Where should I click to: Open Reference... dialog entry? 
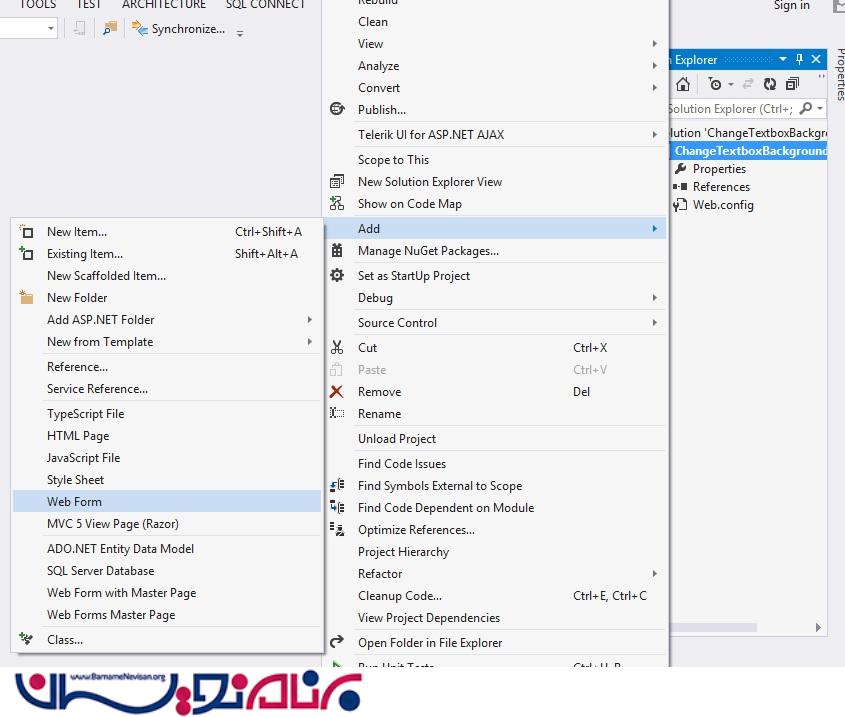tap(167, 367)
